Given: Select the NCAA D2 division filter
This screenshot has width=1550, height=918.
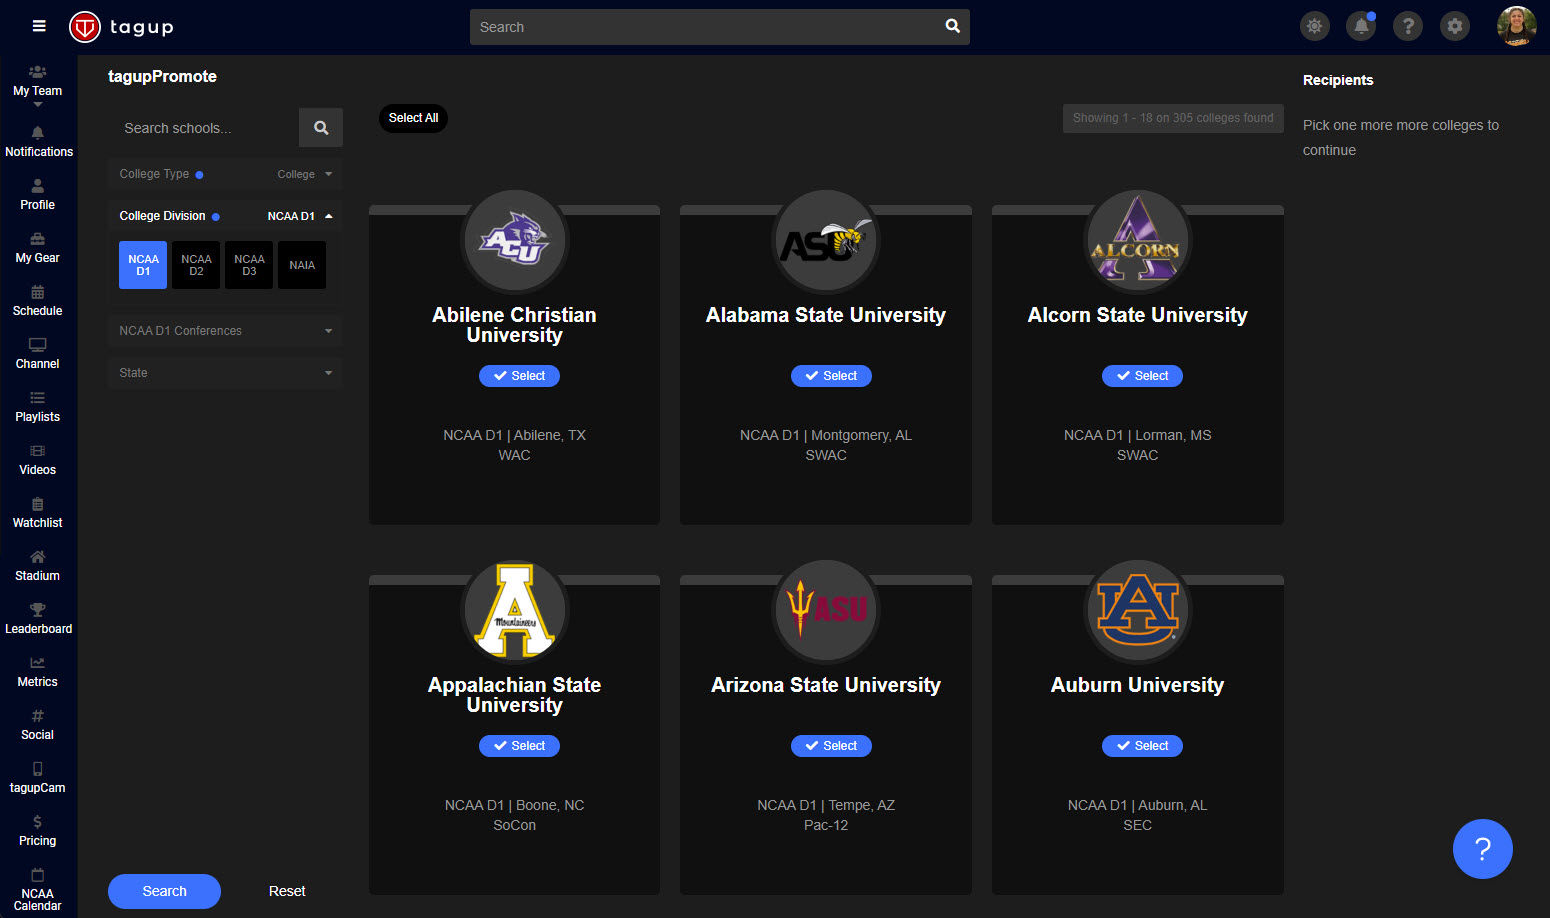Looking at the screenshot, I should pos(196,265).
